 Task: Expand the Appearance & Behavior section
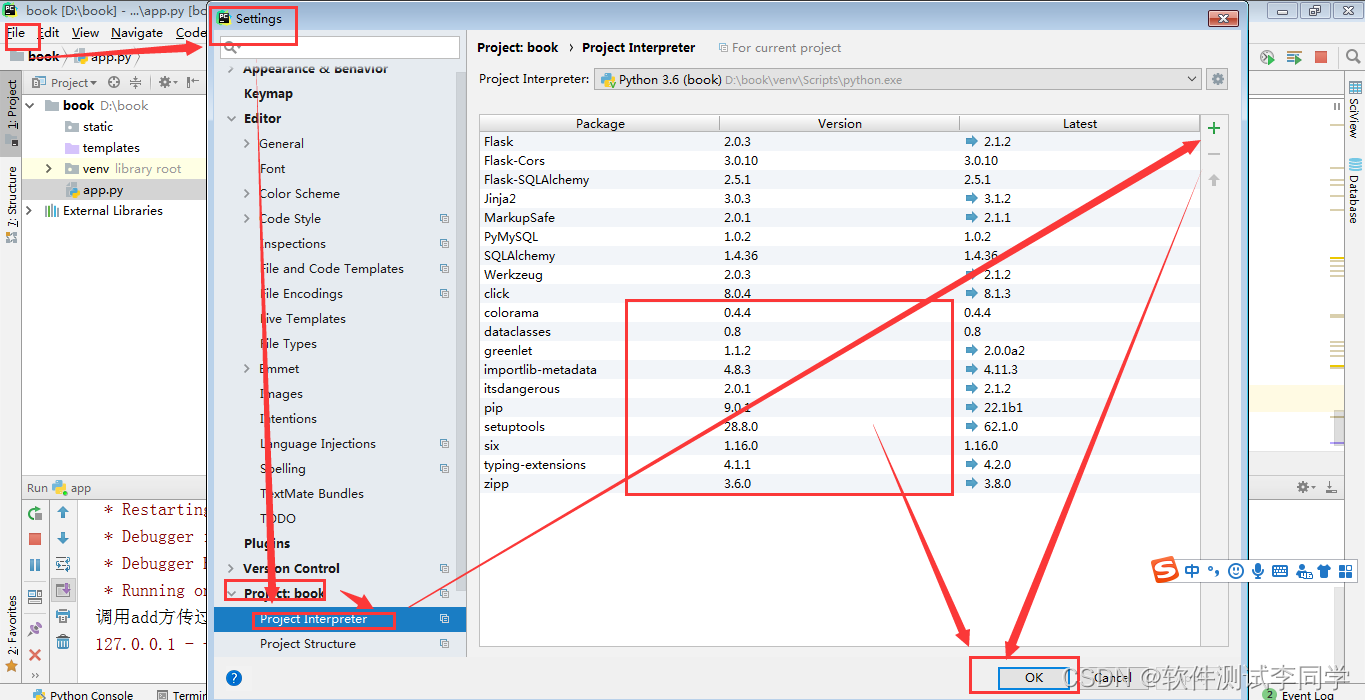(231, 69)
